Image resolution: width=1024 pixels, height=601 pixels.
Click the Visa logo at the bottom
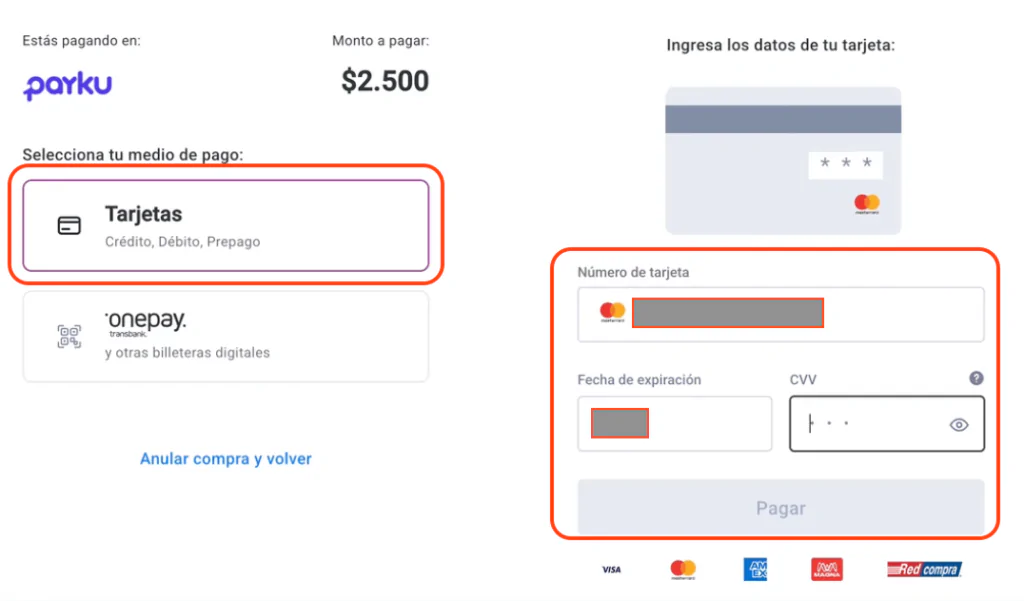click(611, 569)
